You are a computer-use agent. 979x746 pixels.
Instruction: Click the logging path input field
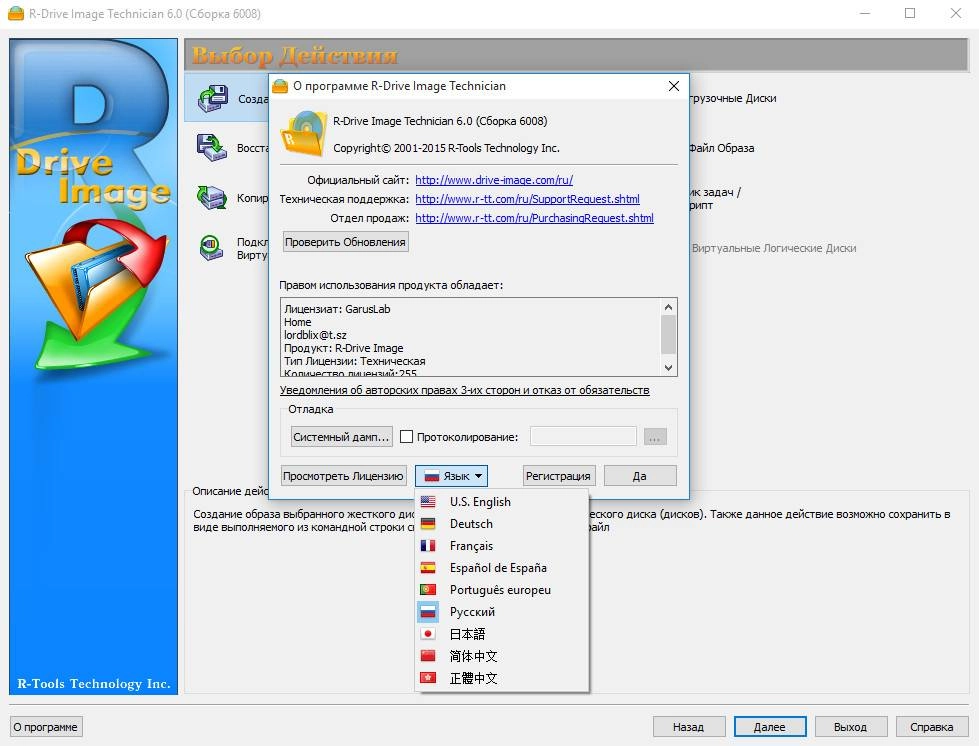583,436
